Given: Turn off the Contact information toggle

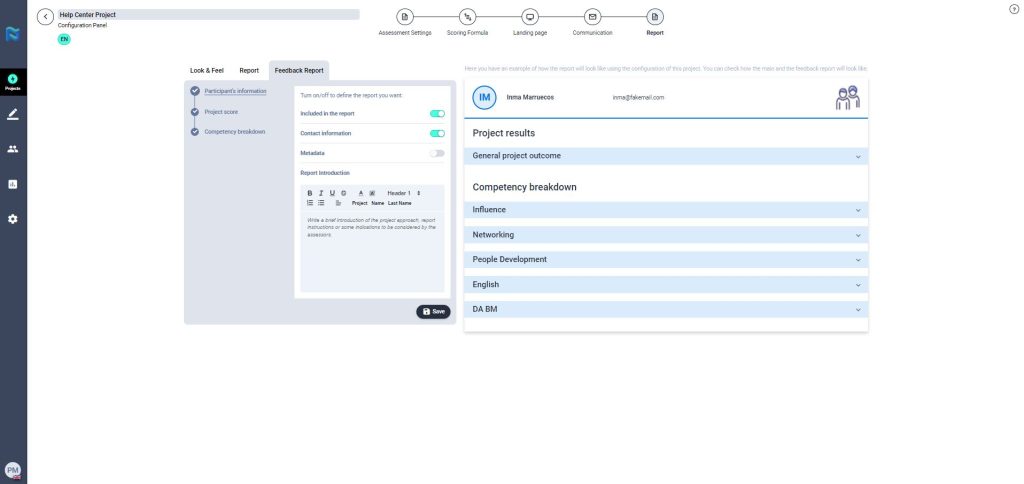Looking at the screenshot, I should (x=437, y=133).
